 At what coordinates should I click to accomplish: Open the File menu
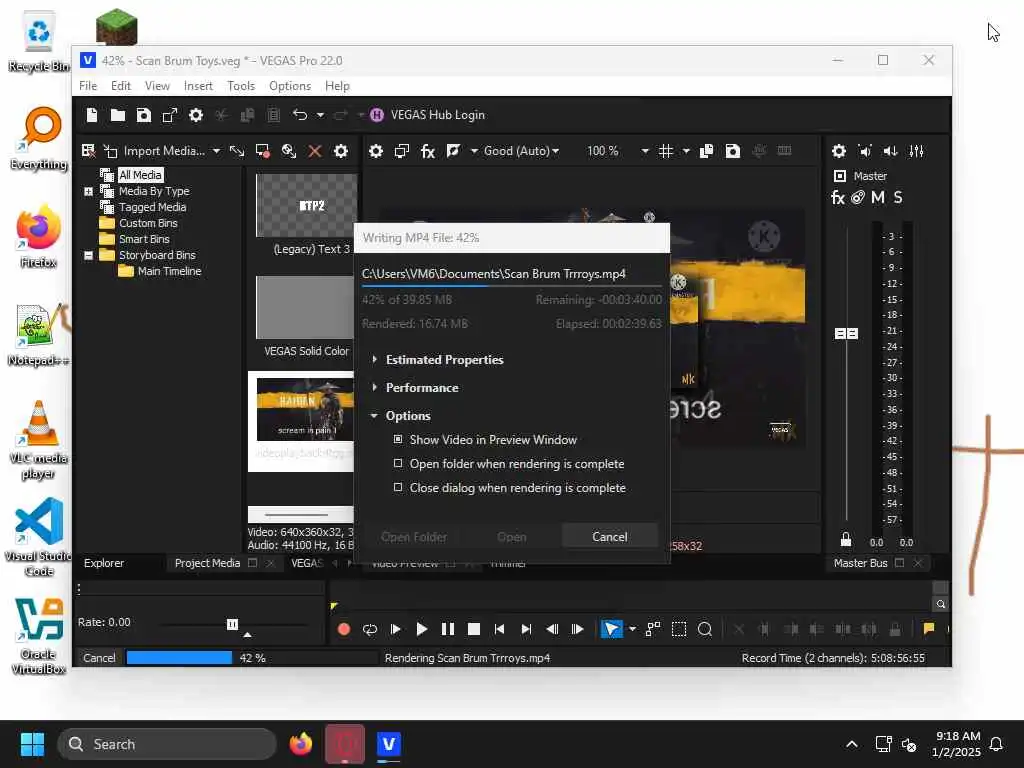(x=88, y=86)
